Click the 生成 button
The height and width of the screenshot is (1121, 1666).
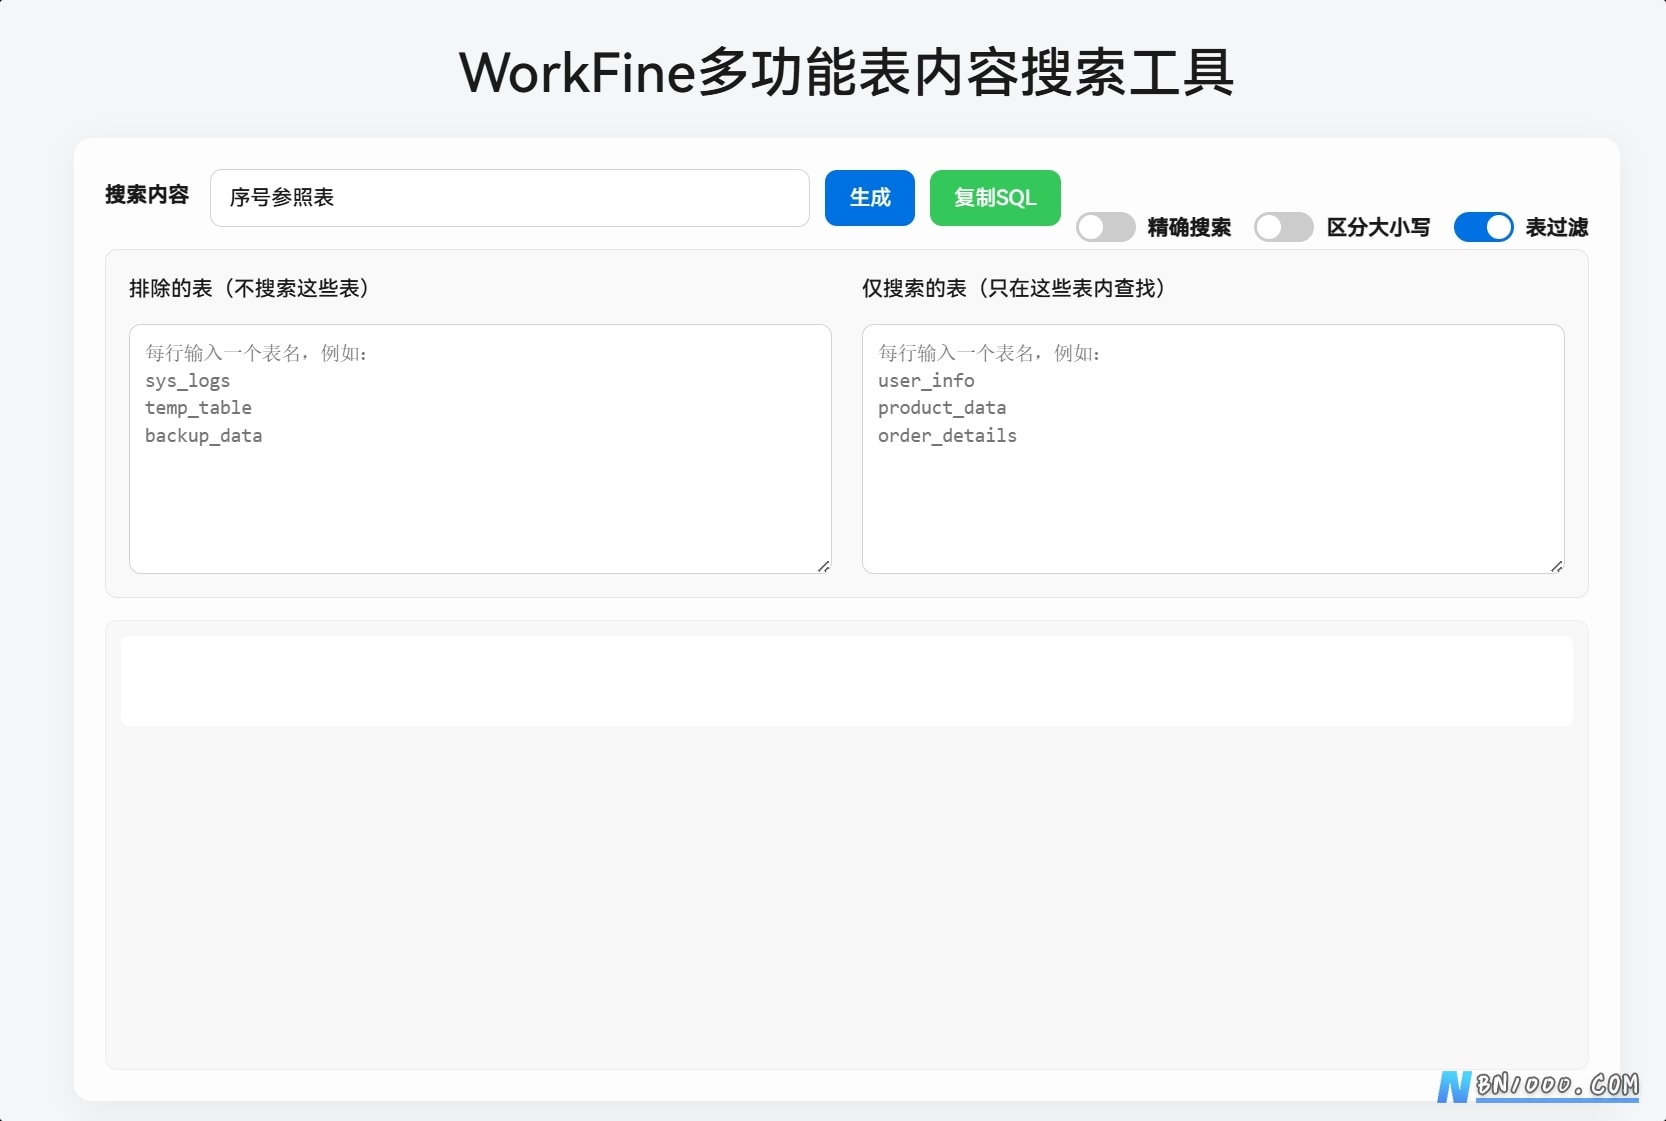pos(869,198)
